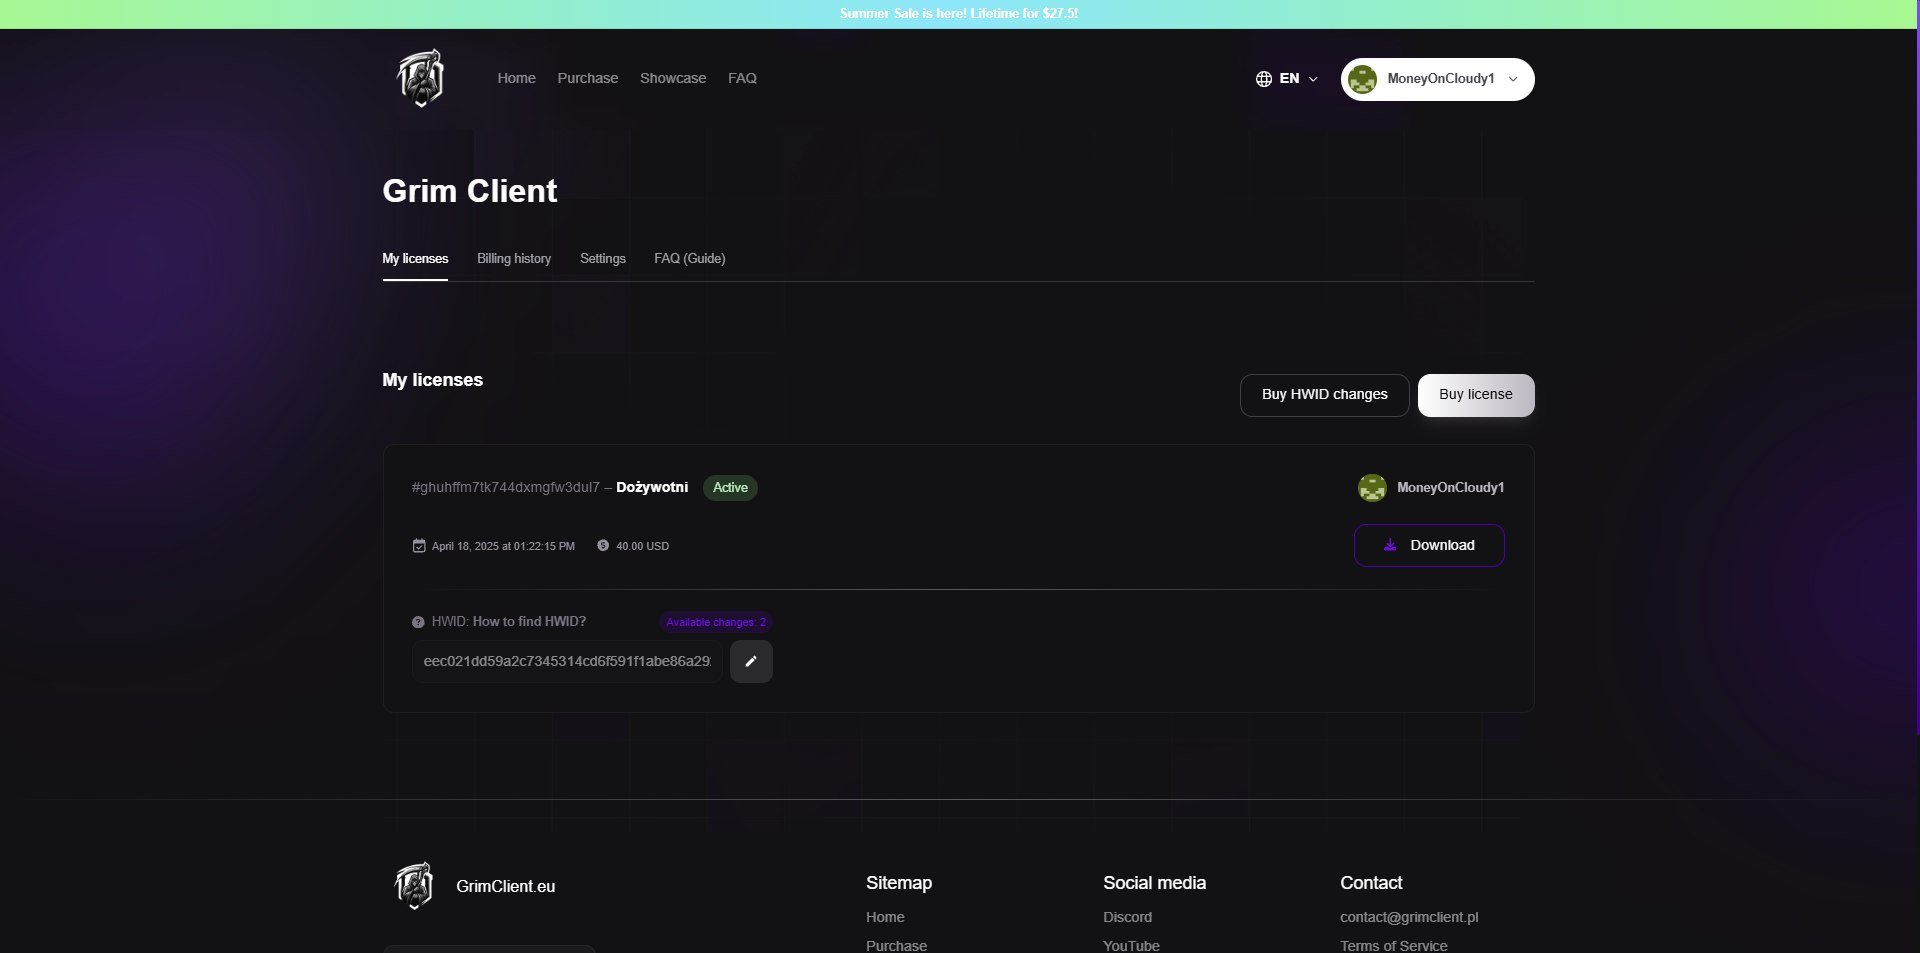Viewport: 1920px width, 953px height.
Task: Open Showcase in the top navigation
Action: coord(673,78)
